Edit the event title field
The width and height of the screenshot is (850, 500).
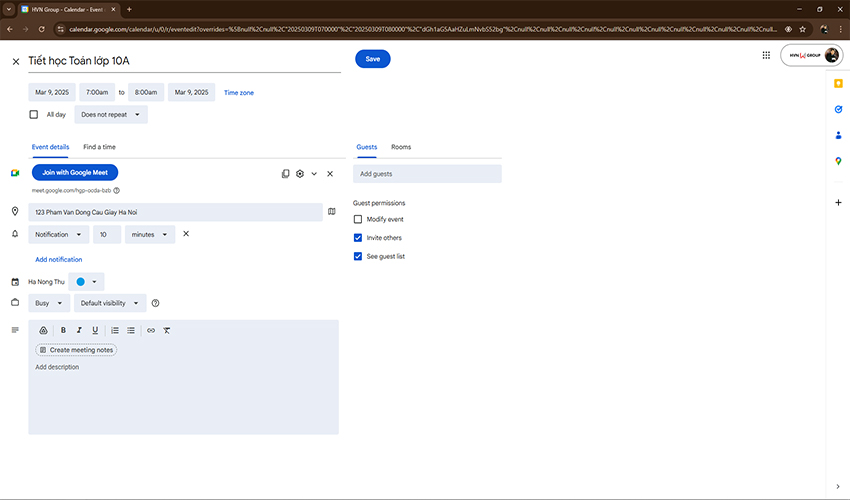(x=184, y=61)
